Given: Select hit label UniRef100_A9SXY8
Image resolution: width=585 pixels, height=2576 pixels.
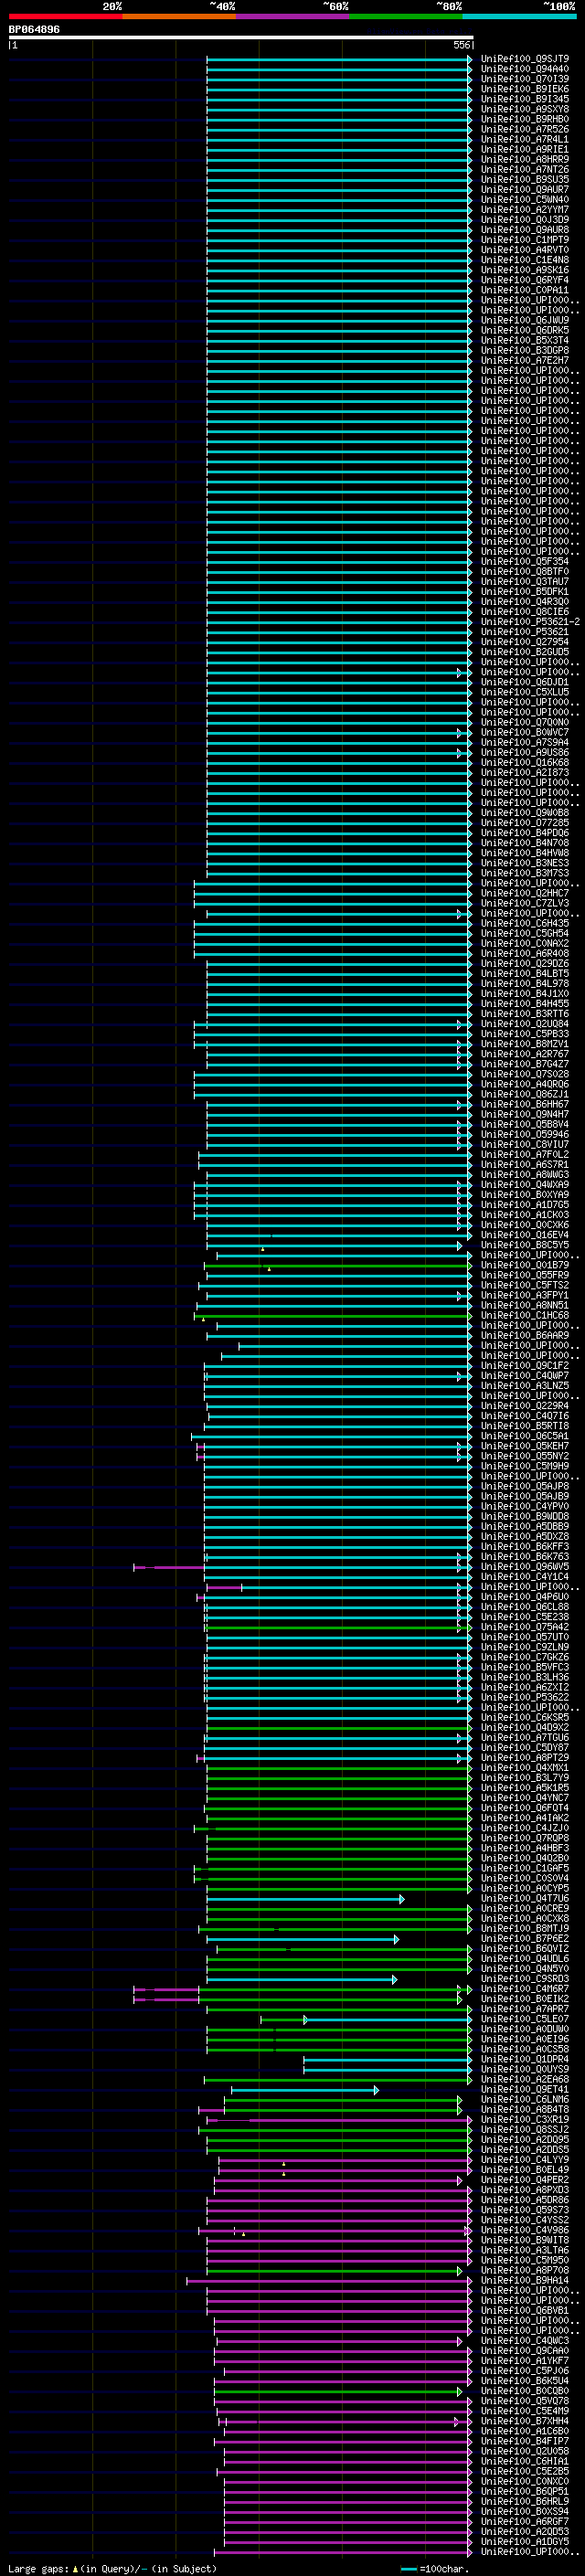Looking at the screenshot, I should click(525, 109).
